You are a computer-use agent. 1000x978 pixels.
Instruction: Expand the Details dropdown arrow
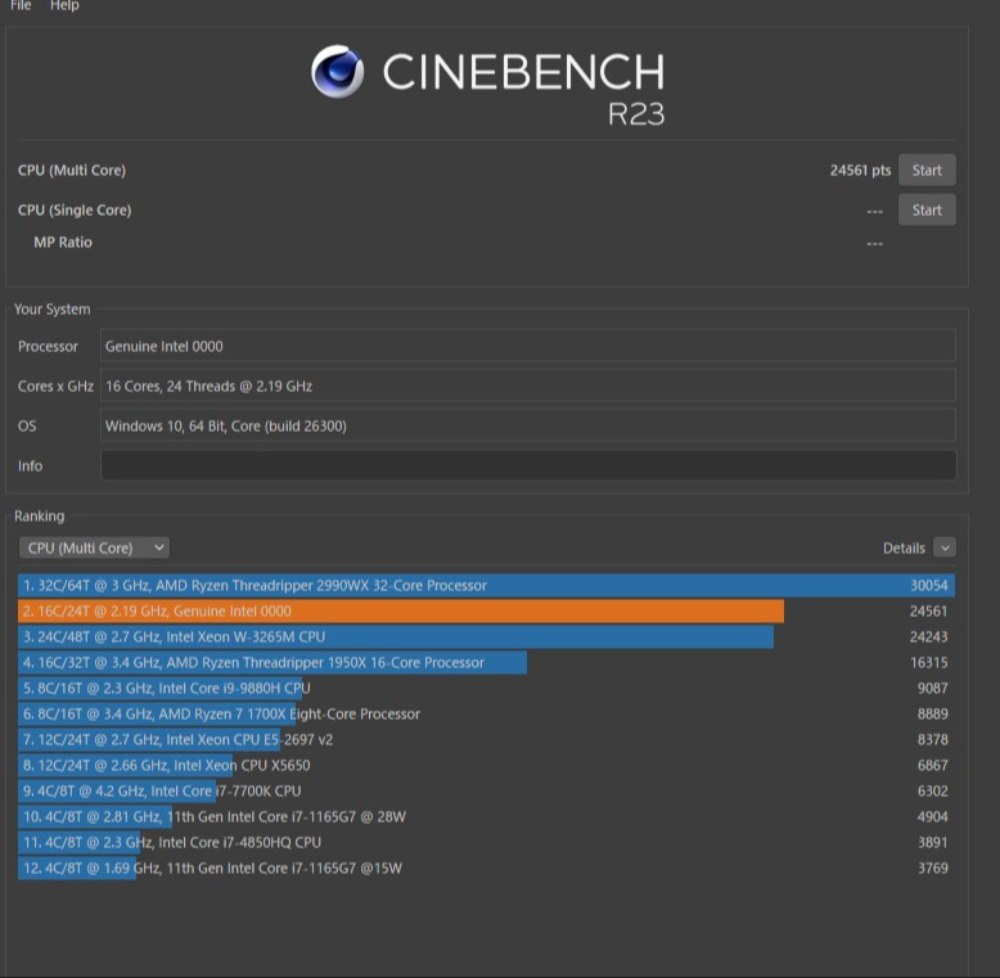[945, 548]
